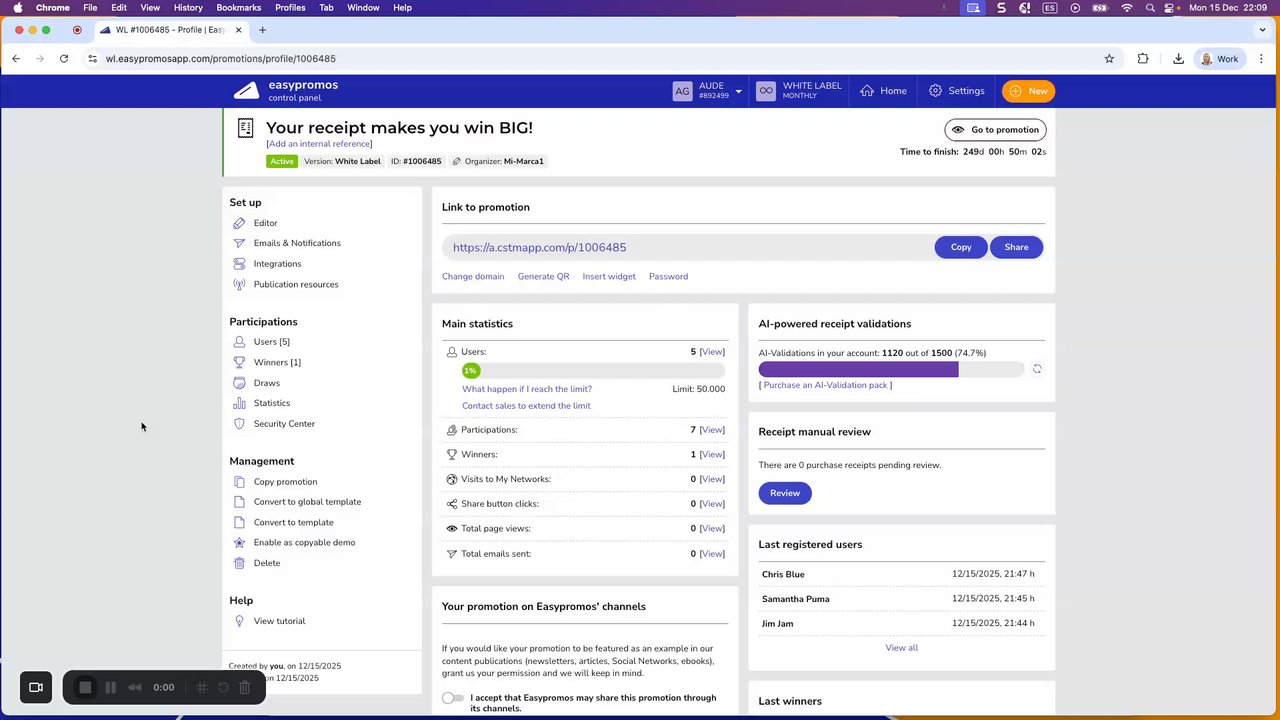Bookmark this page with the star icon
Screen dimensions: 1280x720
[1109, 59]
